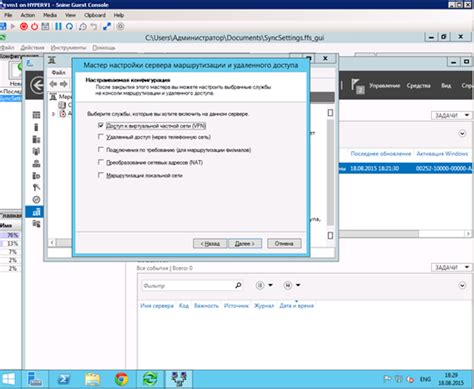Open FreeFileSync green arrows taskbar icon
This screenshot has width=474, height=389.
click(x=150, y=379)
